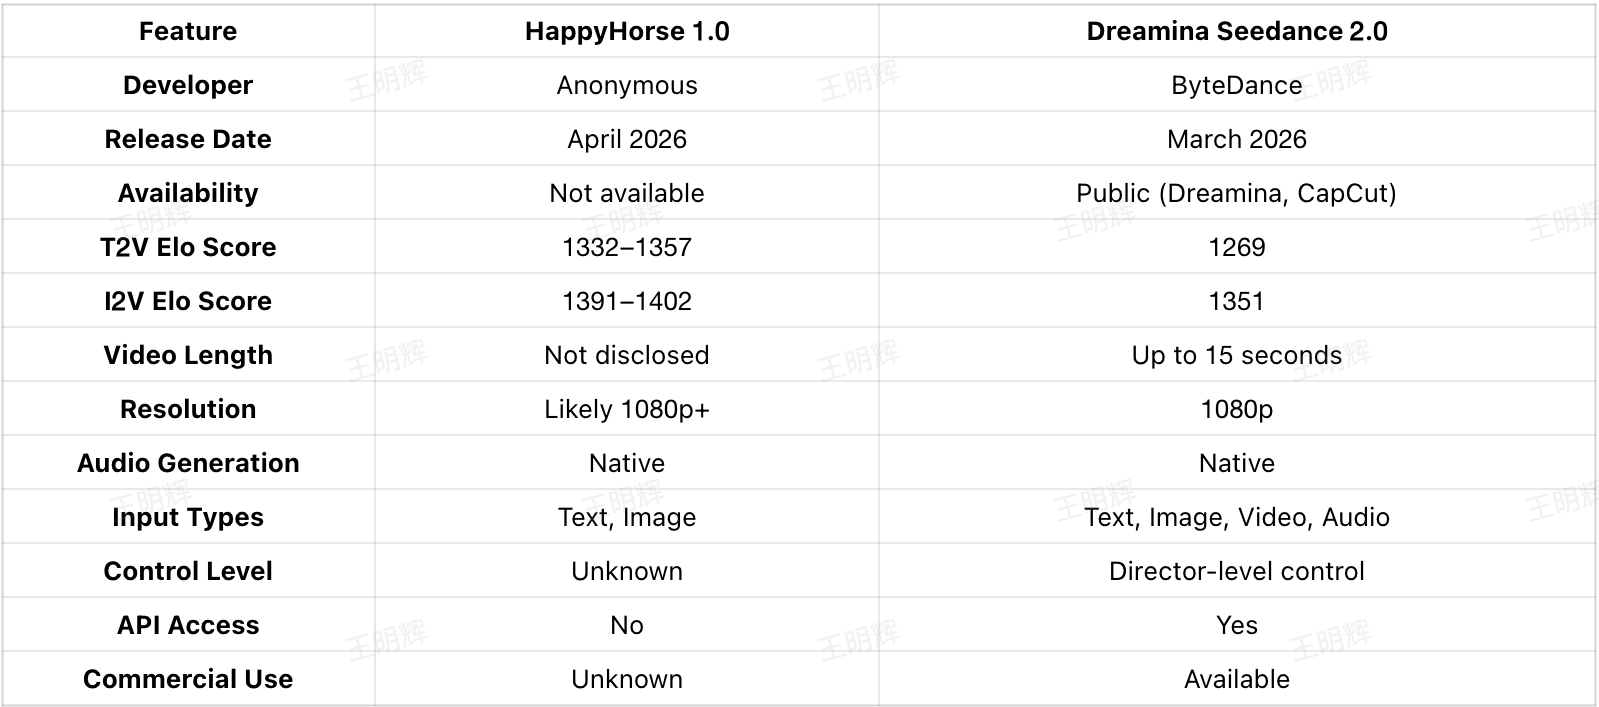Click the Director-level control cell

pyautogui.click(x=1236, y=571)
